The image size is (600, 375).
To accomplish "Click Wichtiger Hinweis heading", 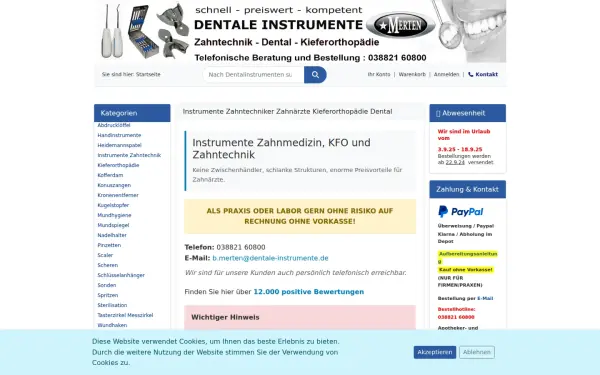I will [225, 317].
